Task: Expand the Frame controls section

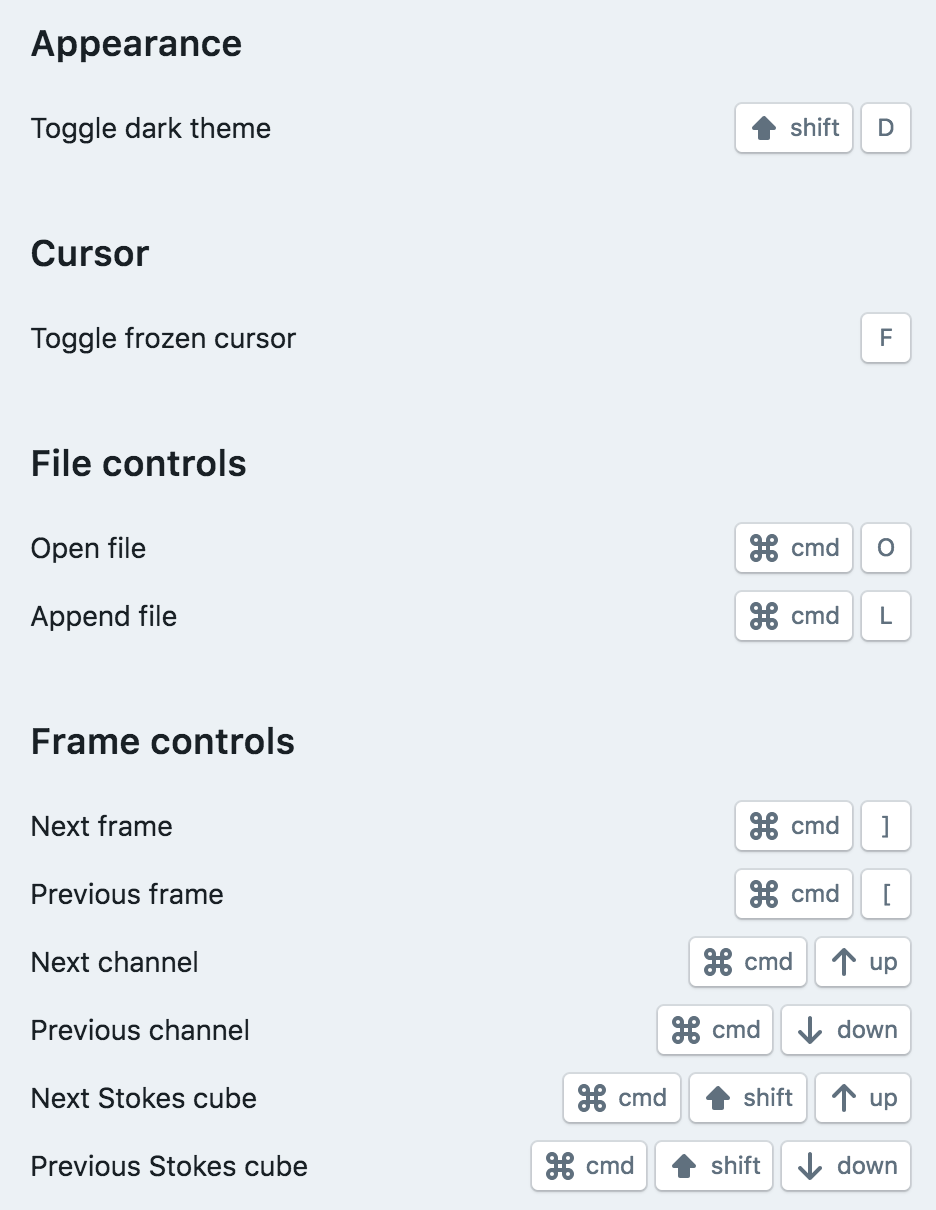Action: tap(163, 741)
